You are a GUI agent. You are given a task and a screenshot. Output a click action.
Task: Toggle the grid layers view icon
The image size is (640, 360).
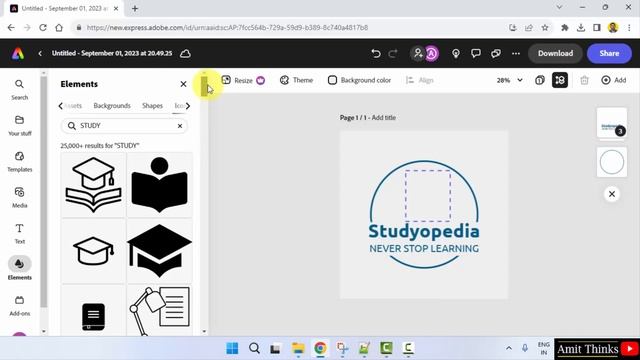pyautogui.click(x=560, y=80)
